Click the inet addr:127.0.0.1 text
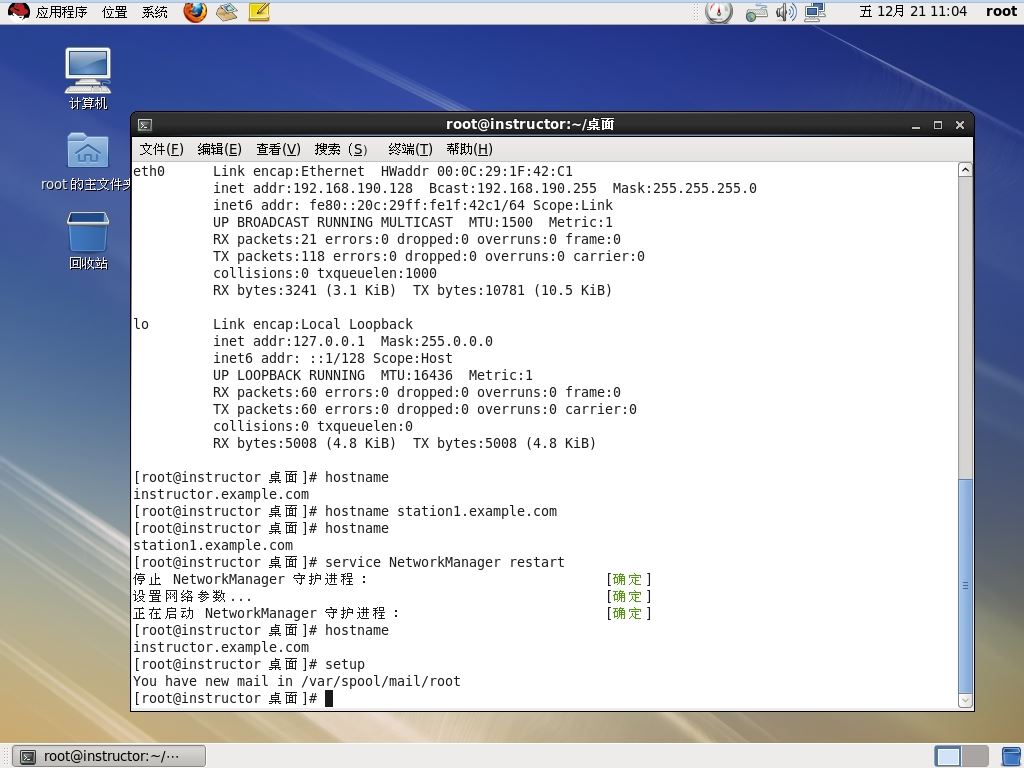 coord(289,341)
